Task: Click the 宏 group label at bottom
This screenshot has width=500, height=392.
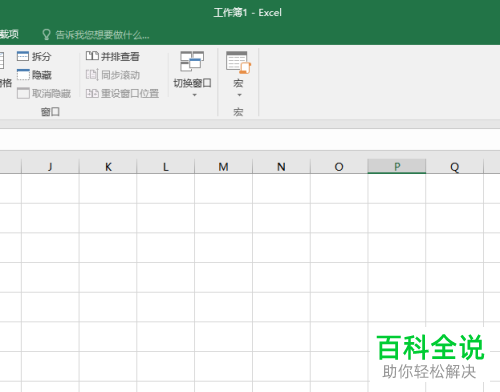Action: pos(238,112)
